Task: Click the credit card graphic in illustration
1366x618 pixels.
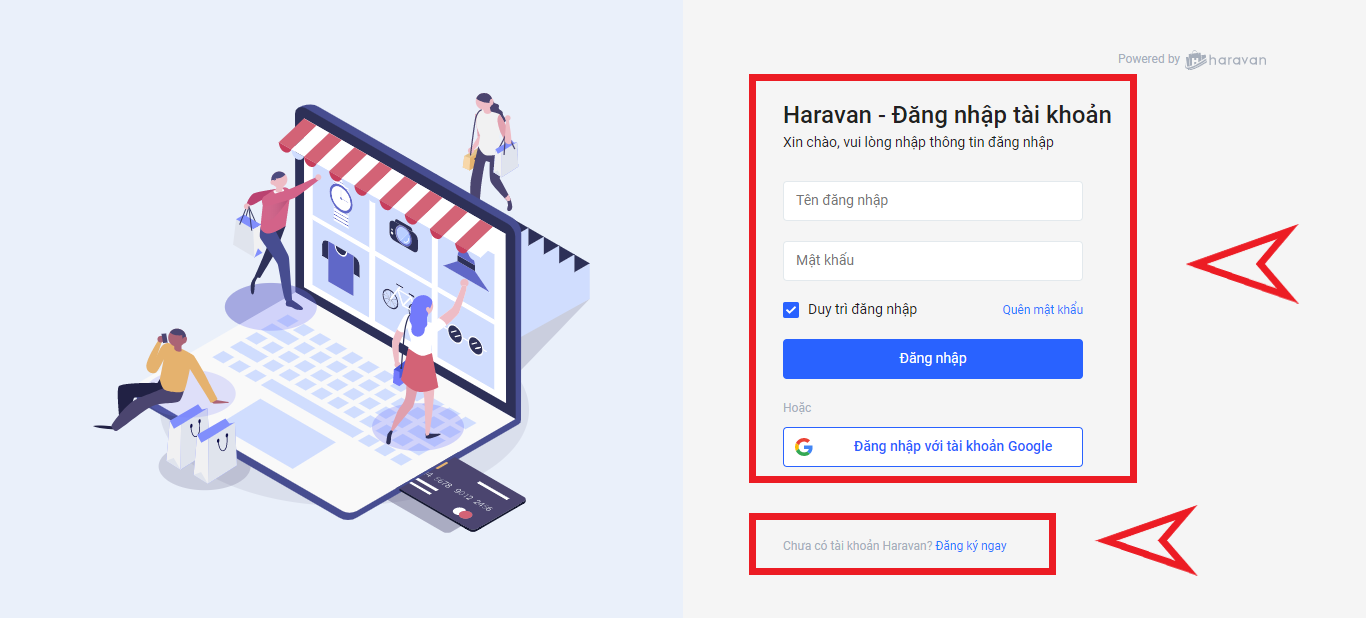Action: pos(461,493)
